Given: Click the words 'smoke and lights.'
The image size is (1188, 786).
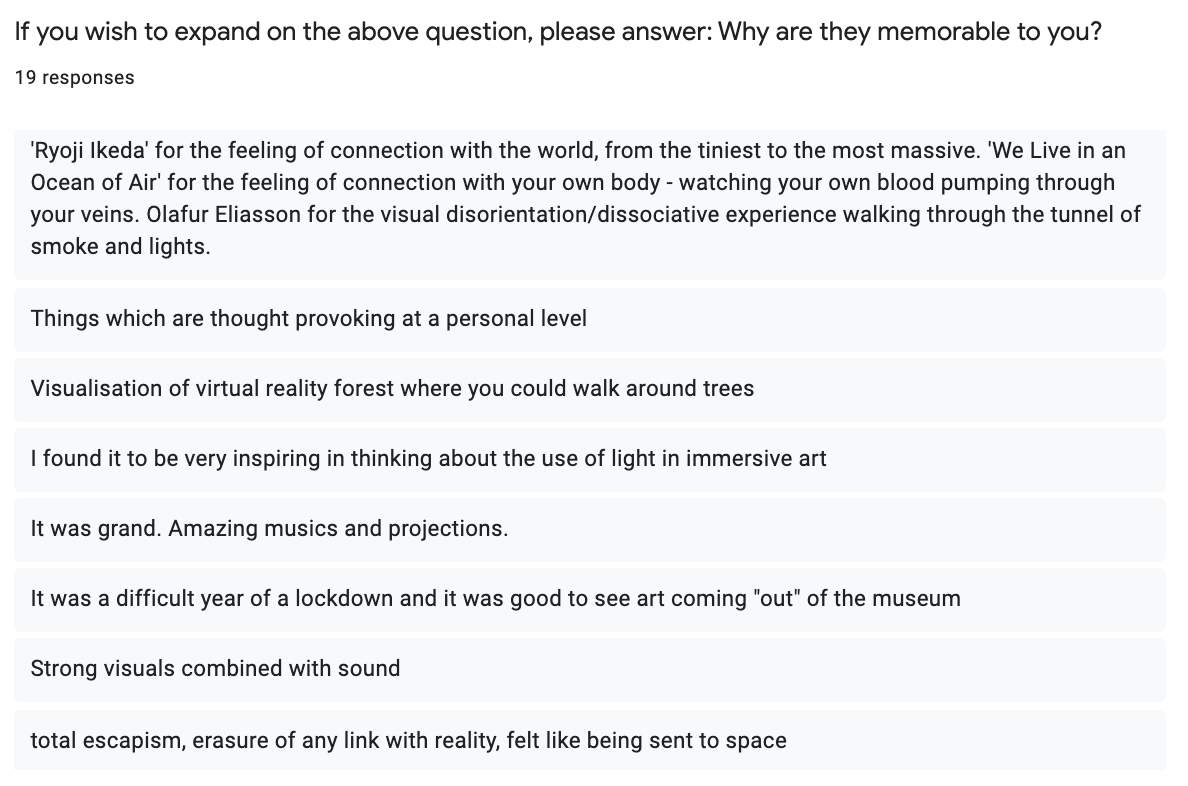Looking at the screenshot, I should [x=120, y=247].
